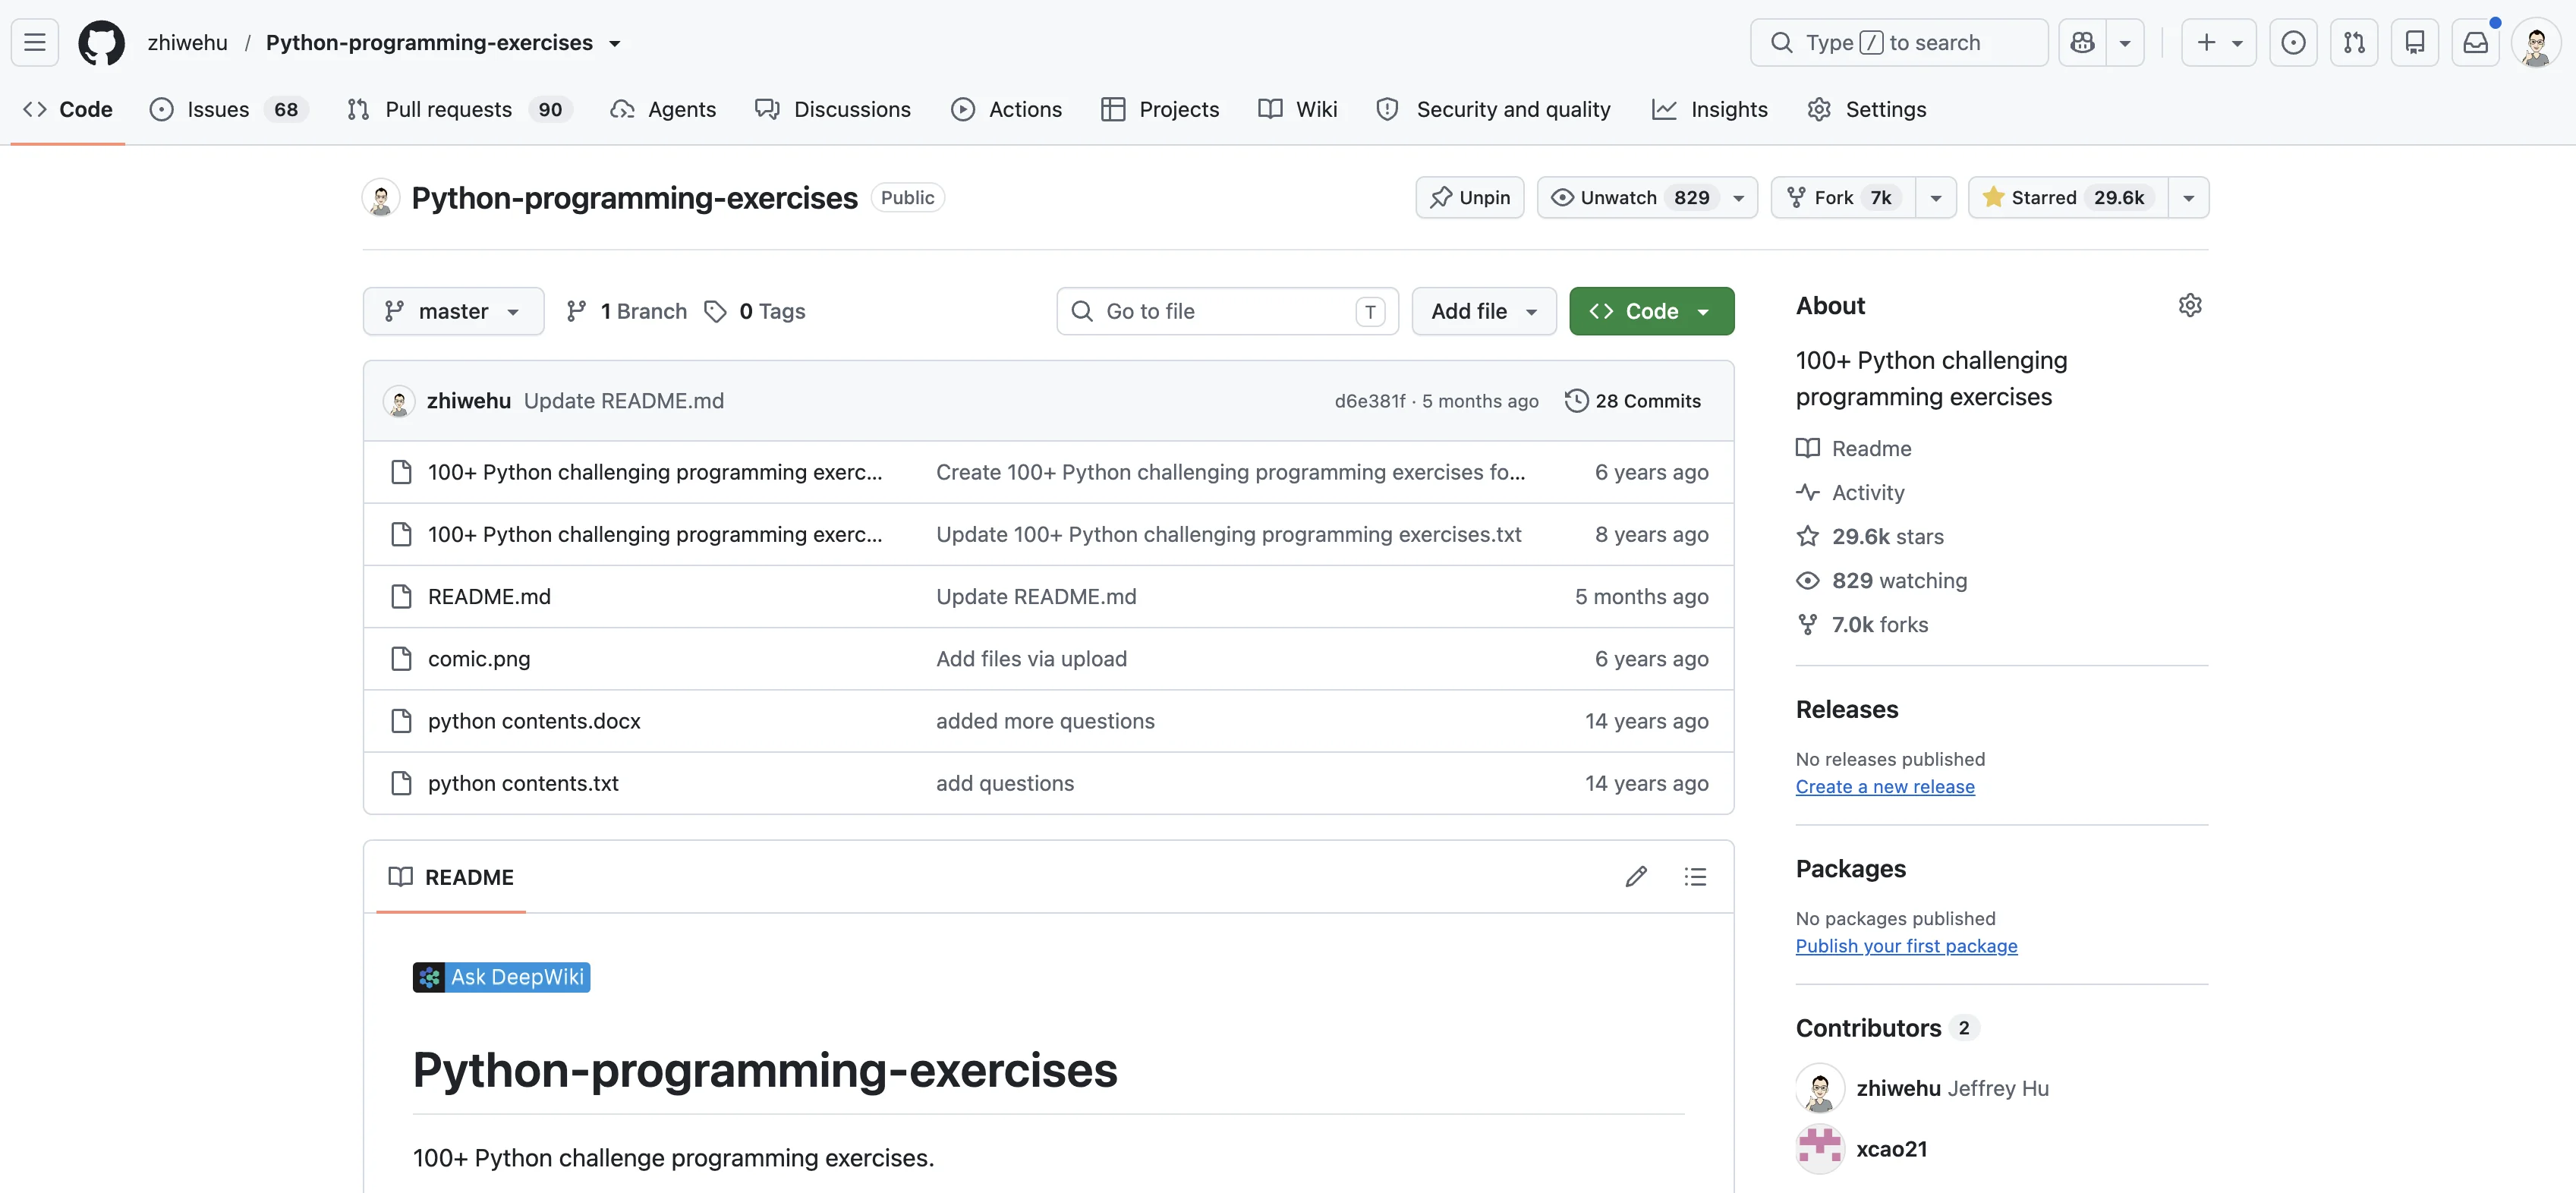The height and width of the screenshot is (1193, 2576).
Task: Unstar the repository with Starred button
Action: point(2068,197)
